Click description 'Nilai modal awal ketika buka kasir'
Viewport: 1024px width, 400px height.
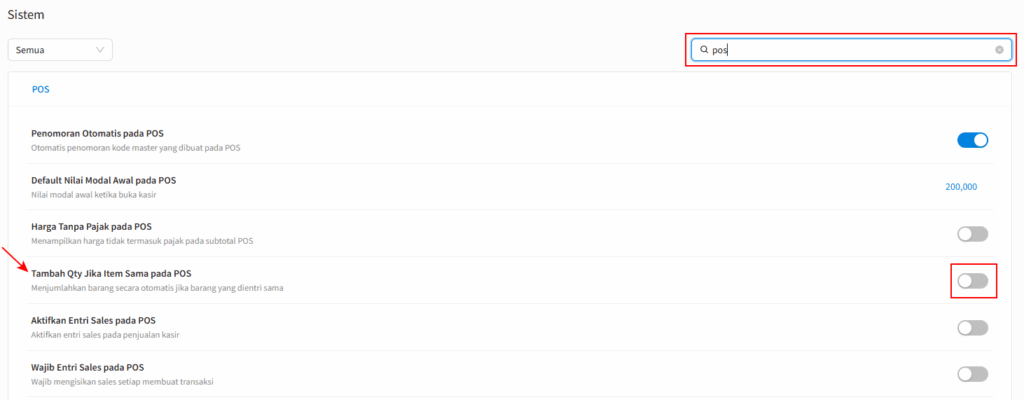coord(94,194)
